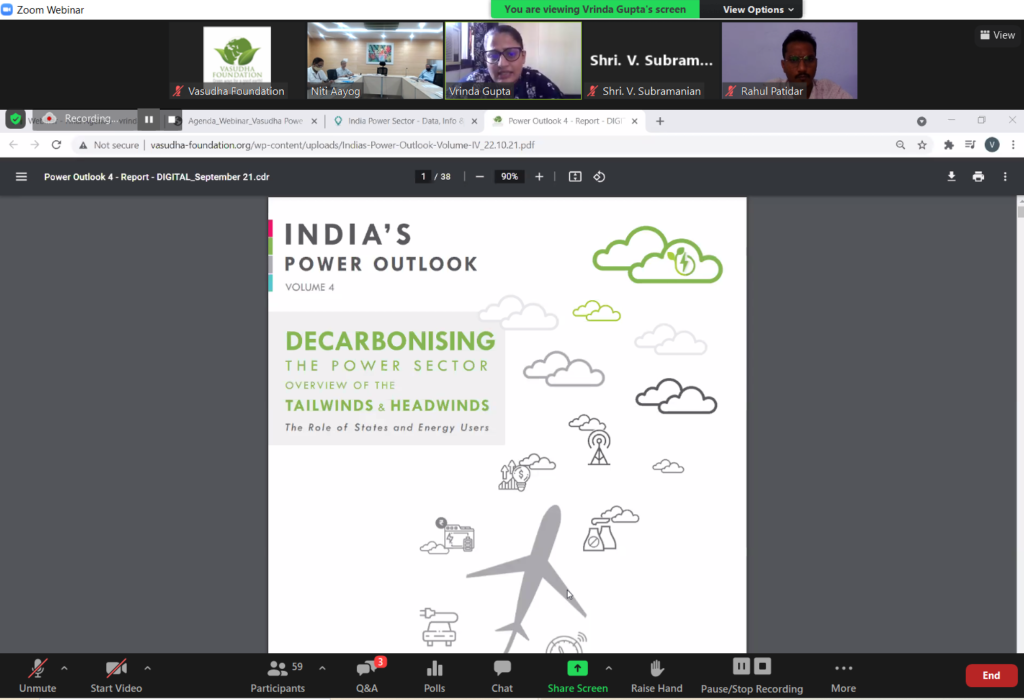Open PDF viewer more actions menu
The height and width of the screenshot is (700, 1024).
coord(1005,176)
